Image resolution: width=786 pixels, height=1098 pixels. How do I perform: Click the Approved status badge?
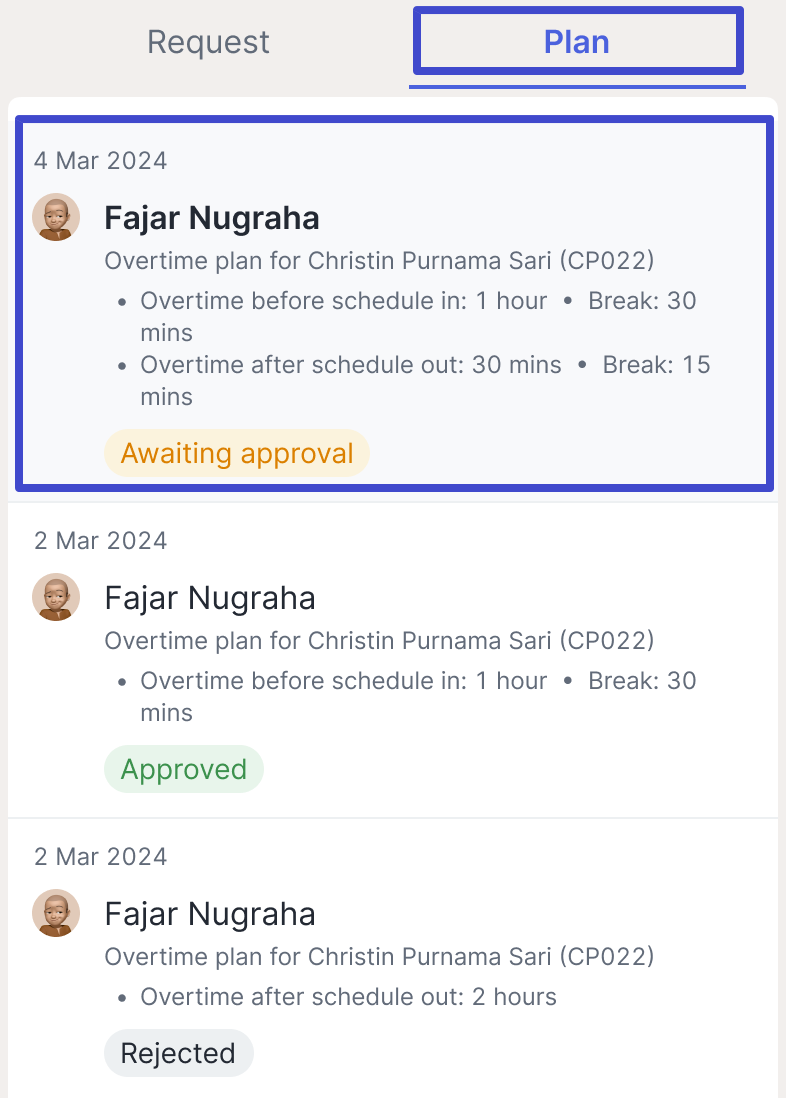point(184,769)
